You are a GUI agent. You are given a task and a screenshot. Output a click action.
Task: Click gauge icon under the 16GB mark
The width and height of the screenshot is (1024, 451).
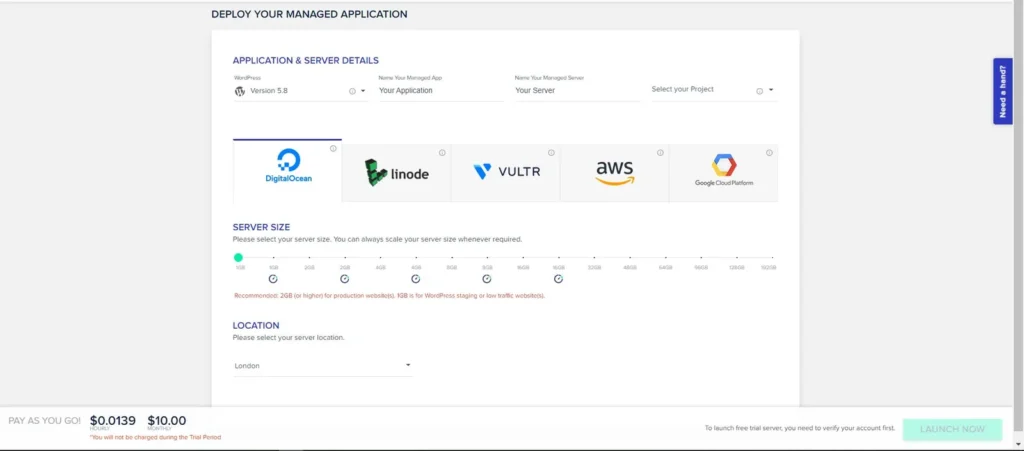558,279
